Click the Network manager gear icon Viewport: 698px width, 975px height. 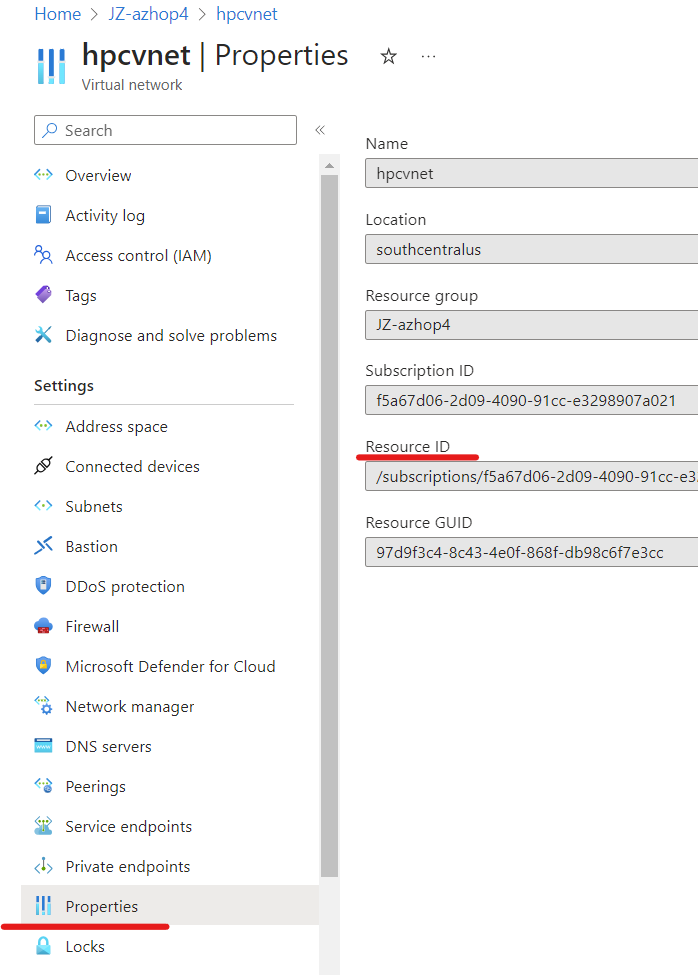[x=43, y=705]
